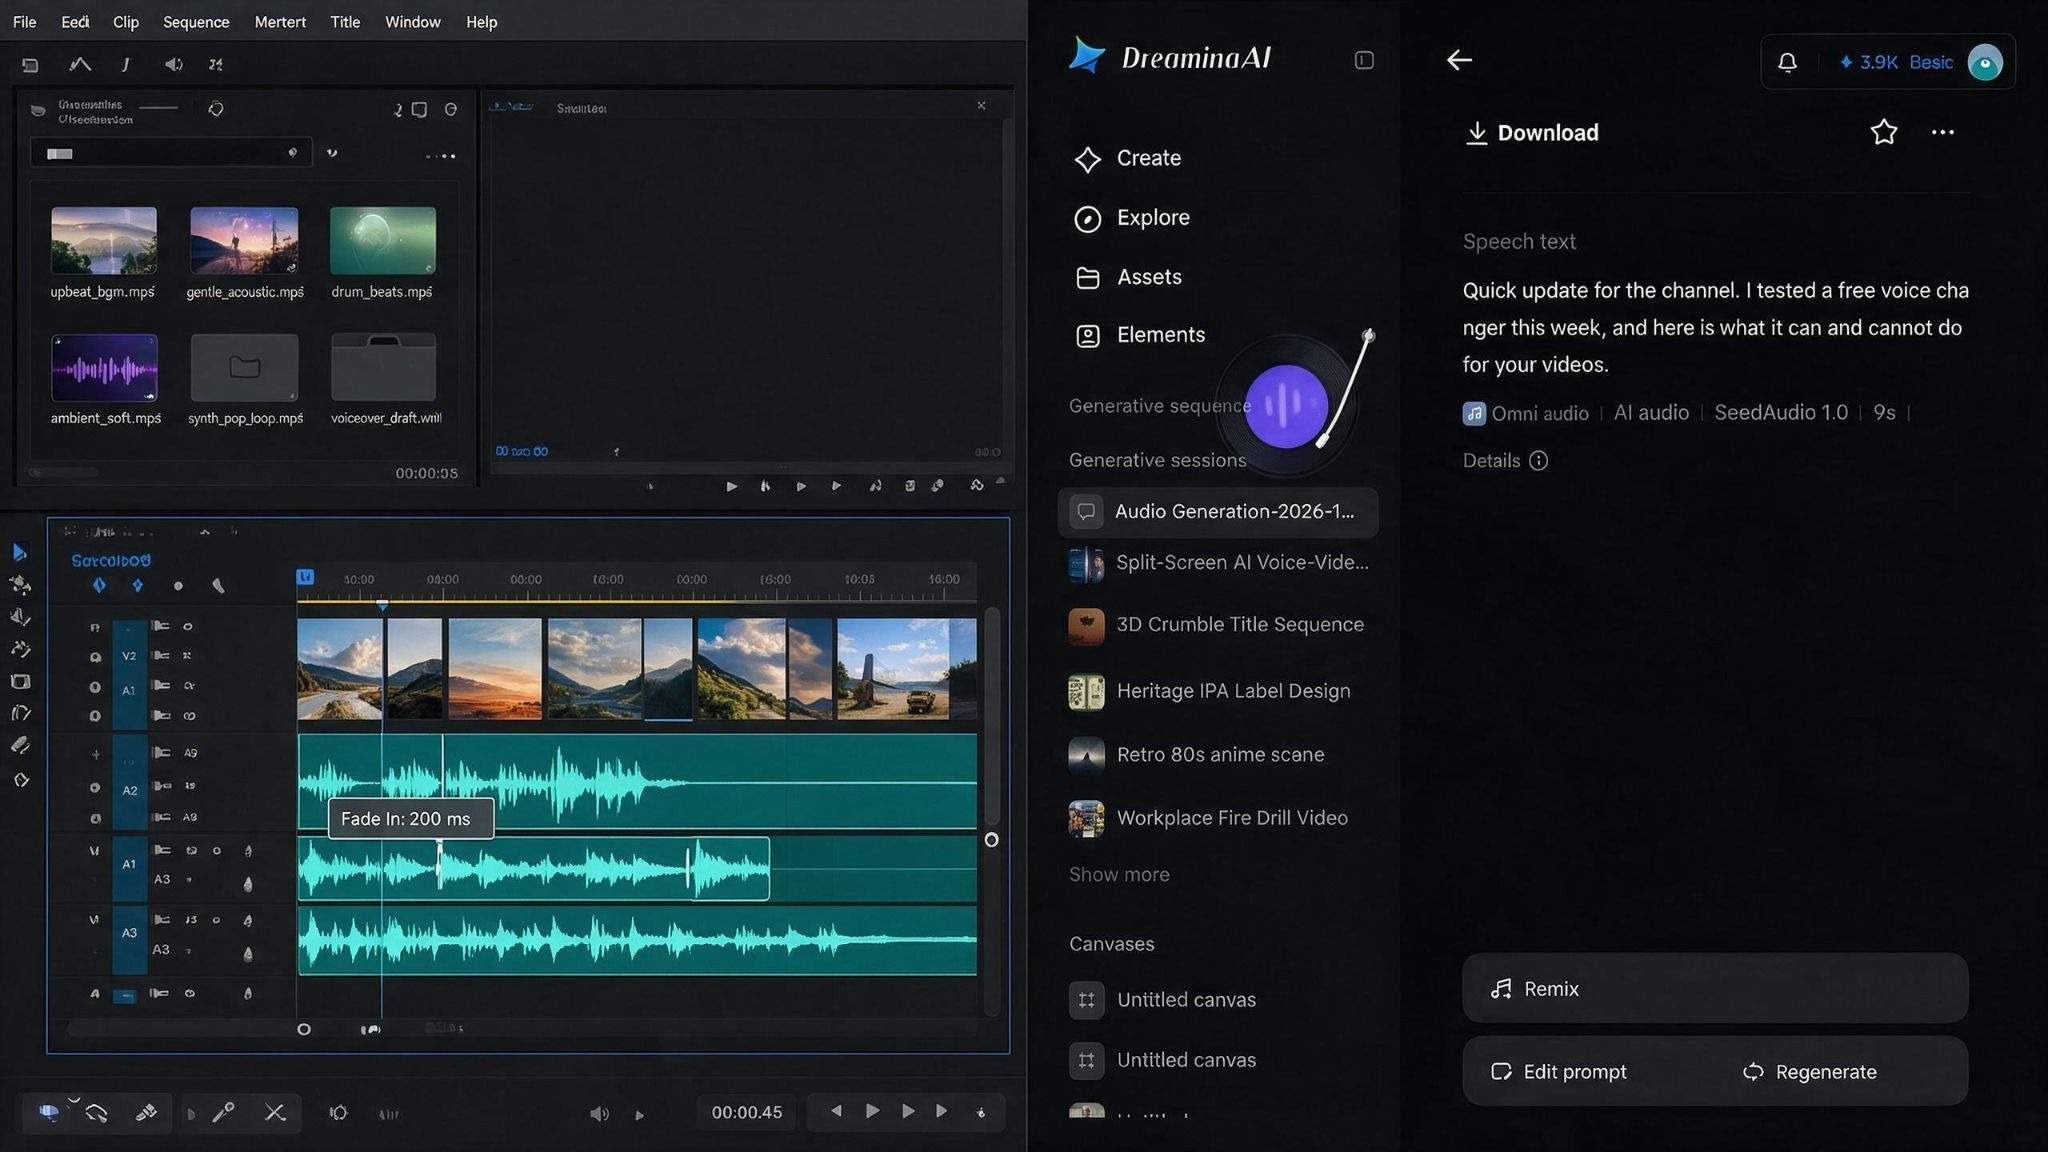Open the Create section

[x=1127, y=158]
